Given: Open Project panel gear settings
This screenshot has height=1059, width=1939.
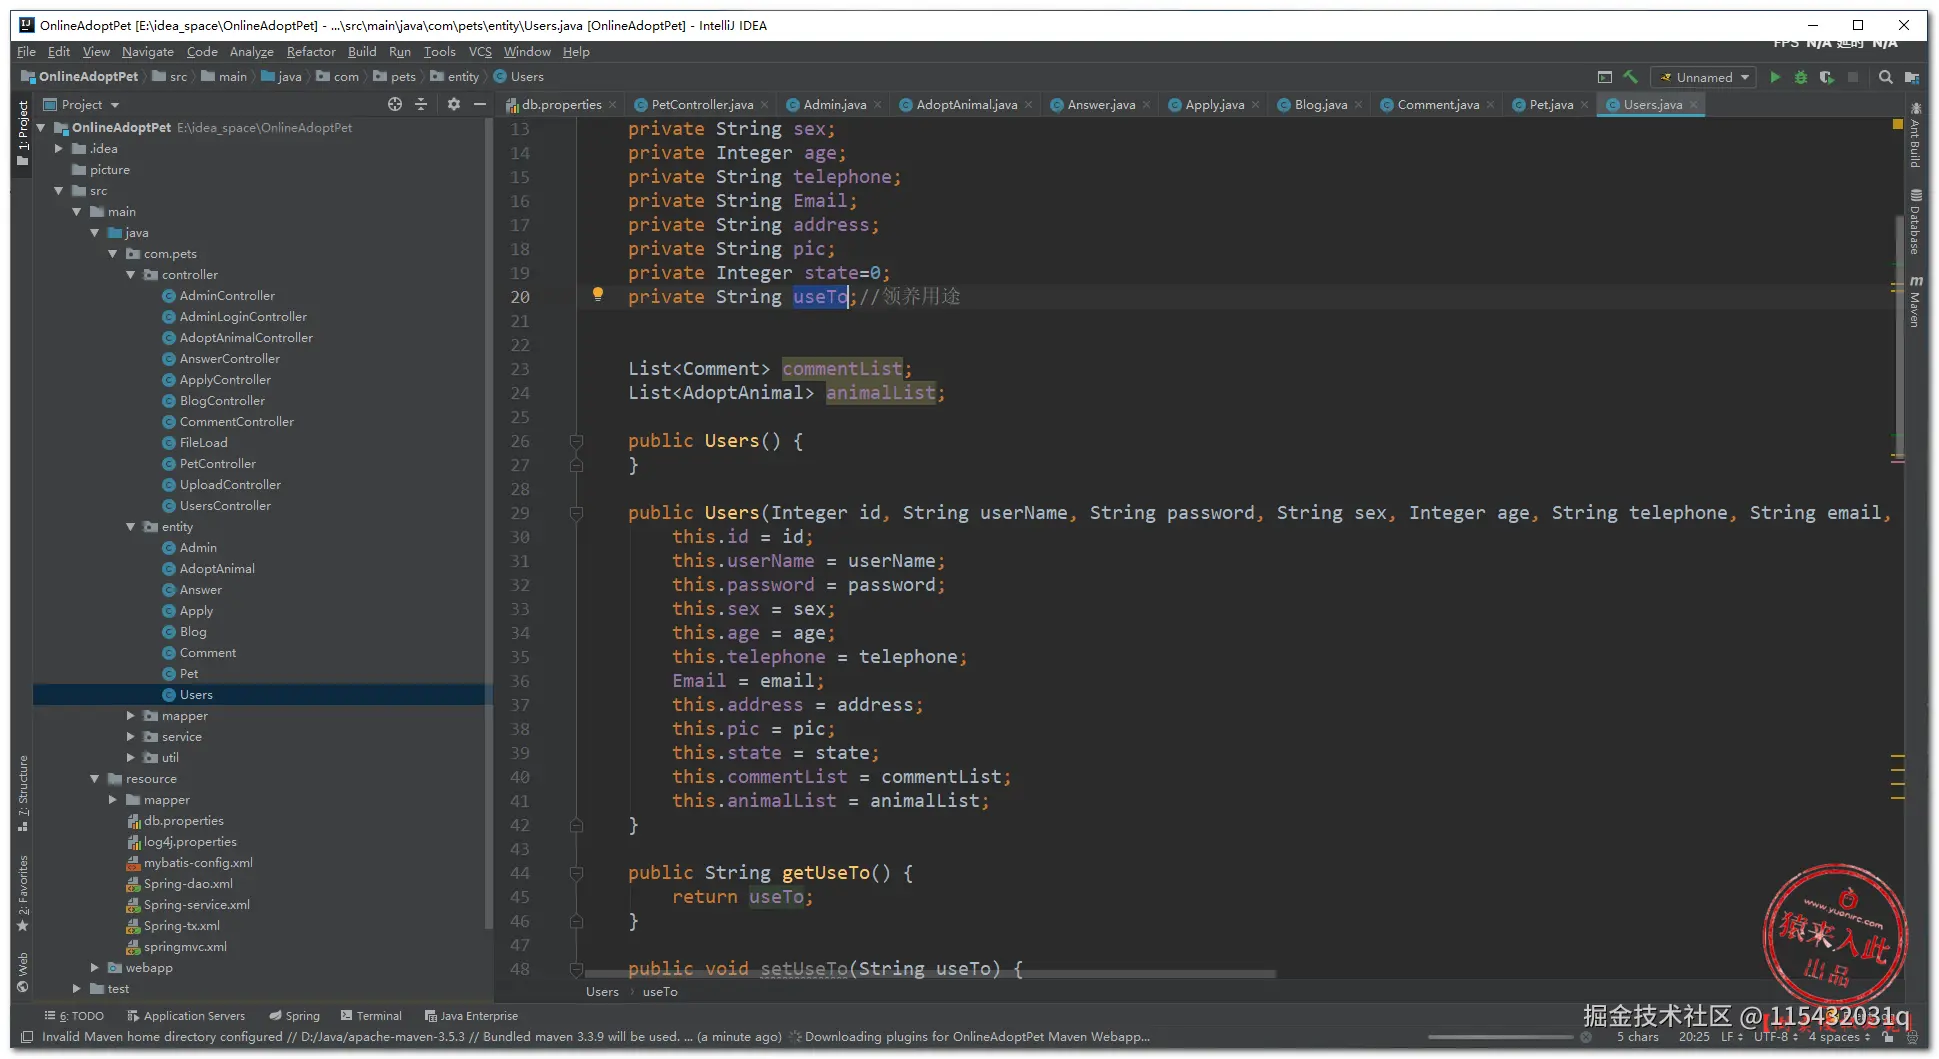Looking at the screenshot, I should [x=453, y=104].
